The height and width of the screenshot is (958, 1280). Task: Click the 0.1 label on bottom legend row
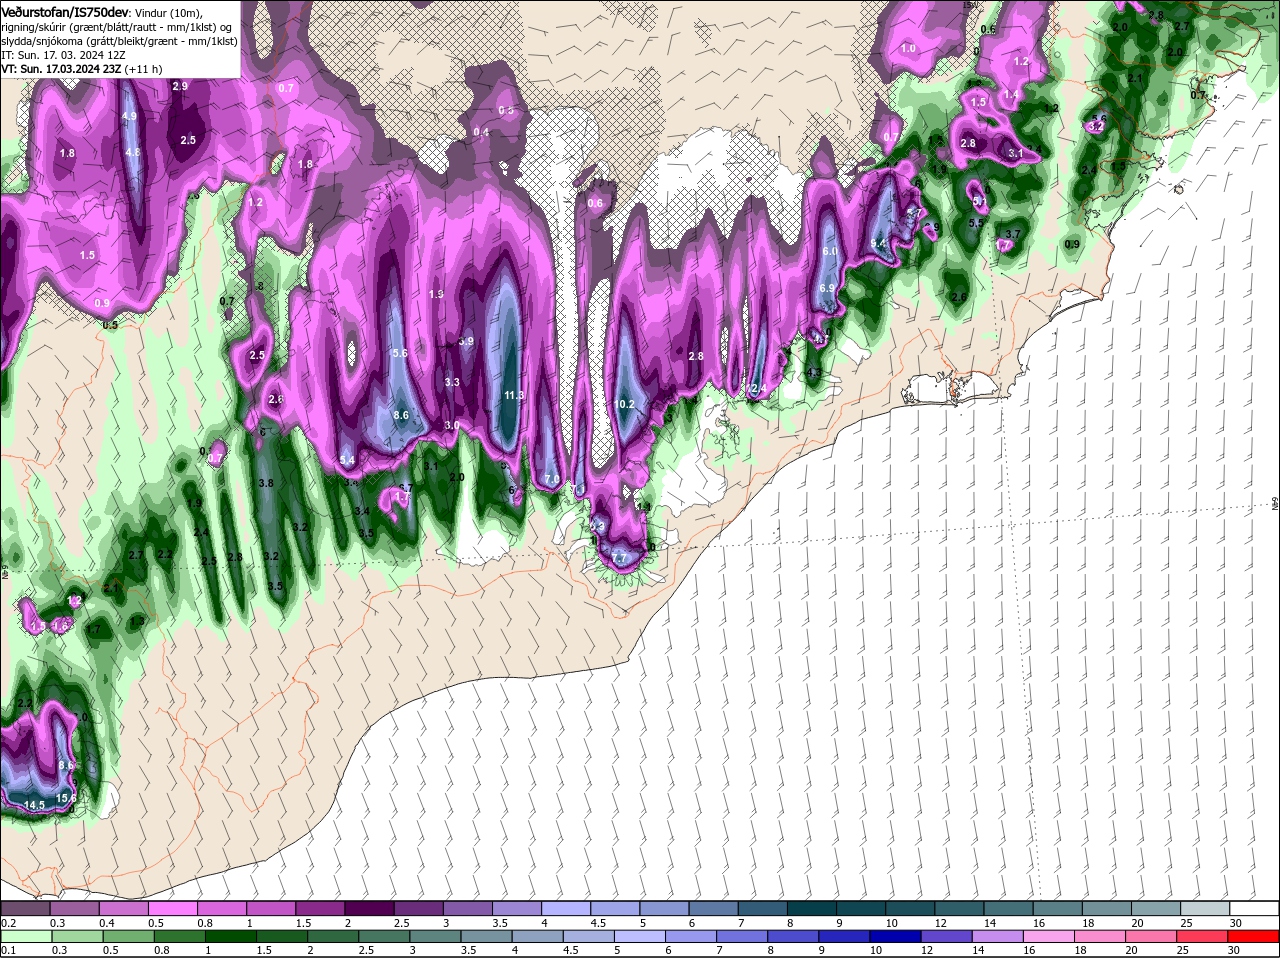pos(8,951)
